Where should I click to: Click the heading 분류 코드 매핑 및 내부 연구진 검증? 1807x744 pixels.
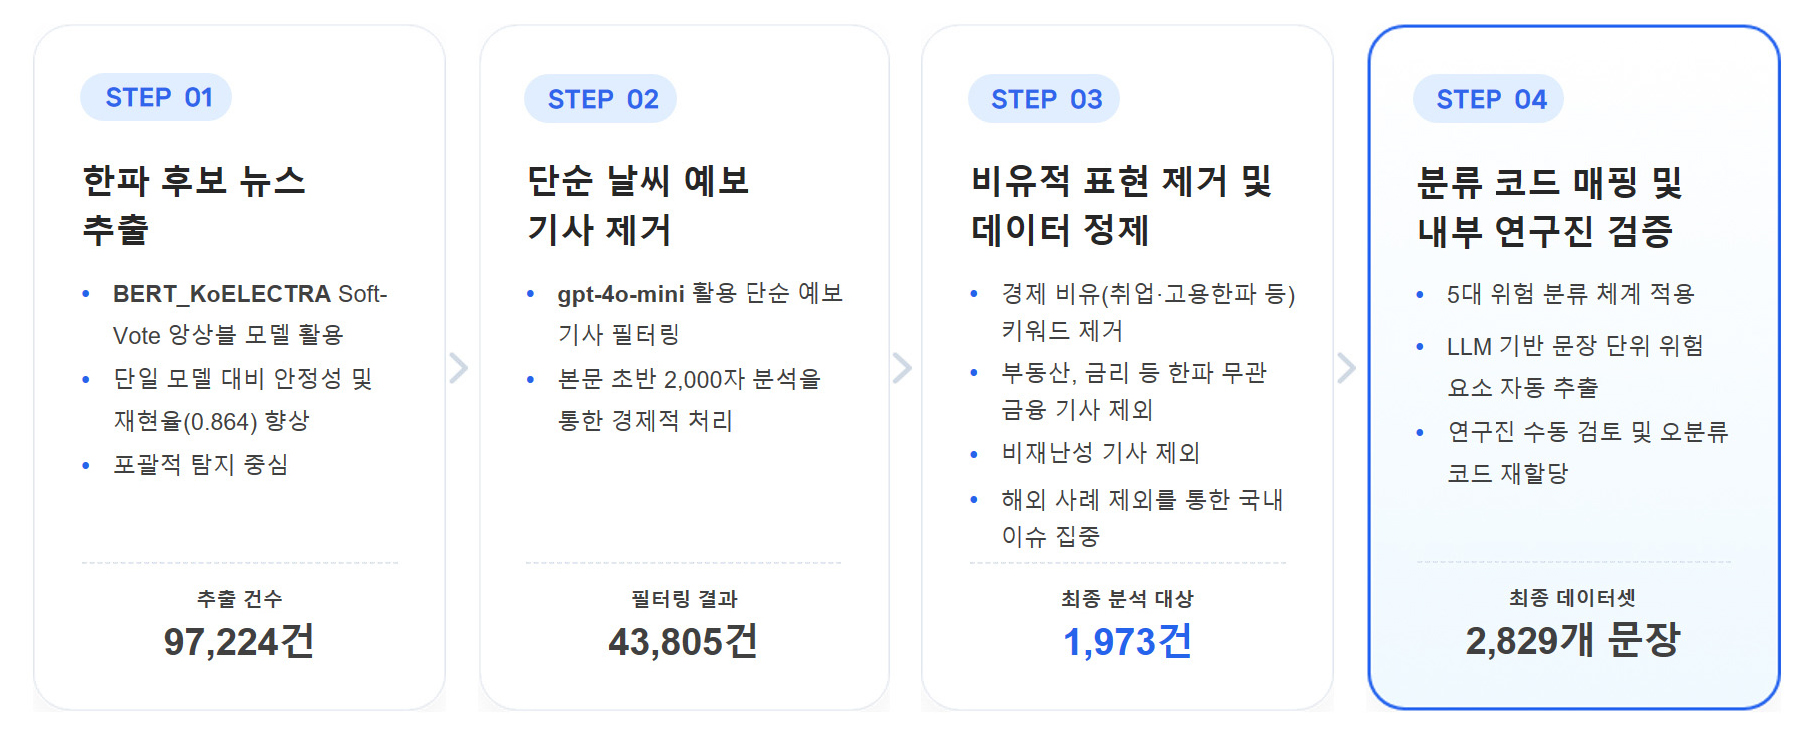(x=1549, y=206)
